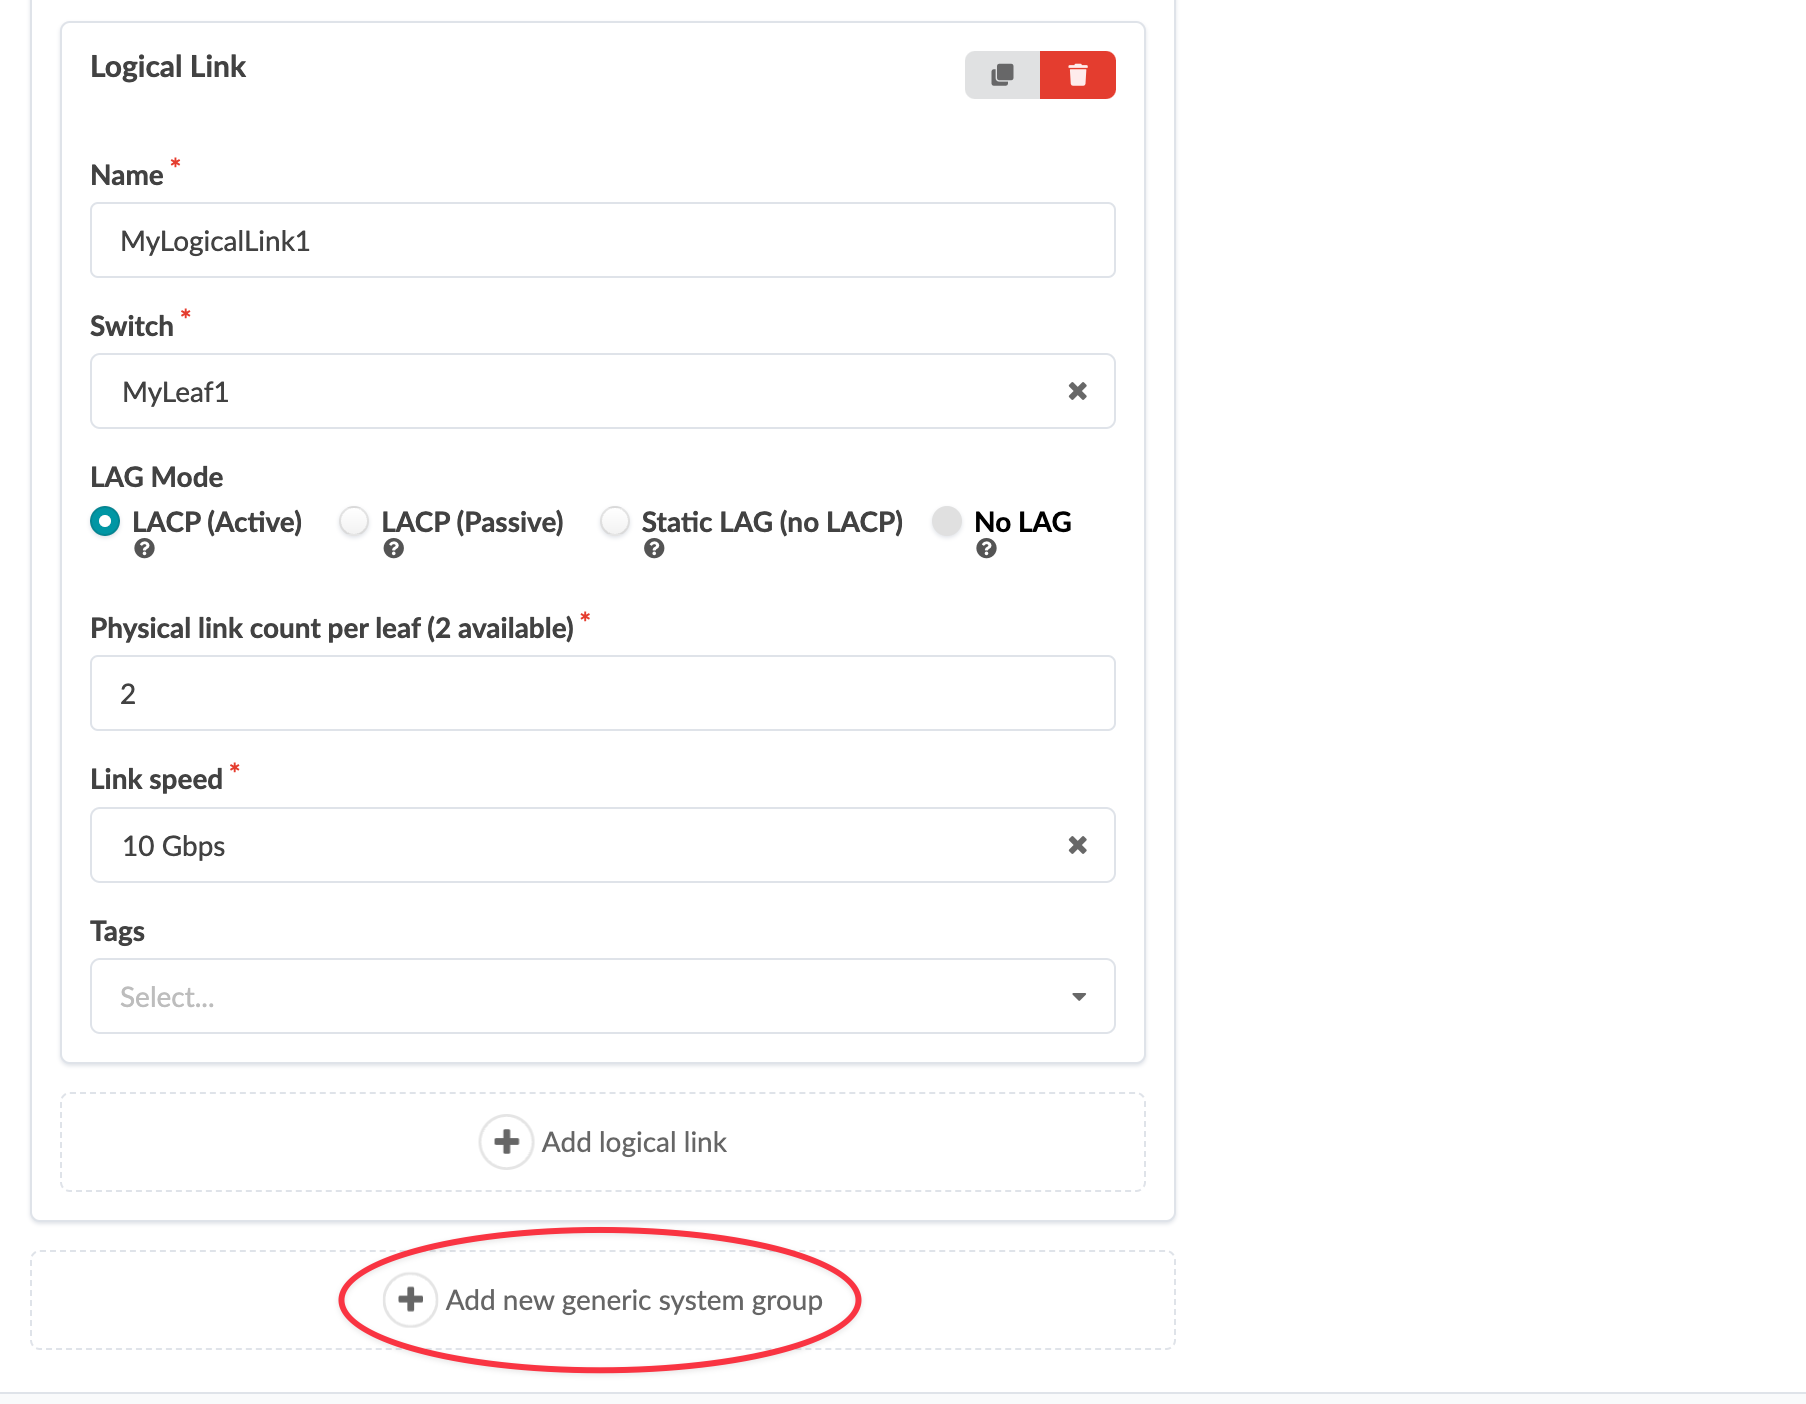Show help for Static LAG (no LACP)

pyautogui.click(x=654, y=548)
